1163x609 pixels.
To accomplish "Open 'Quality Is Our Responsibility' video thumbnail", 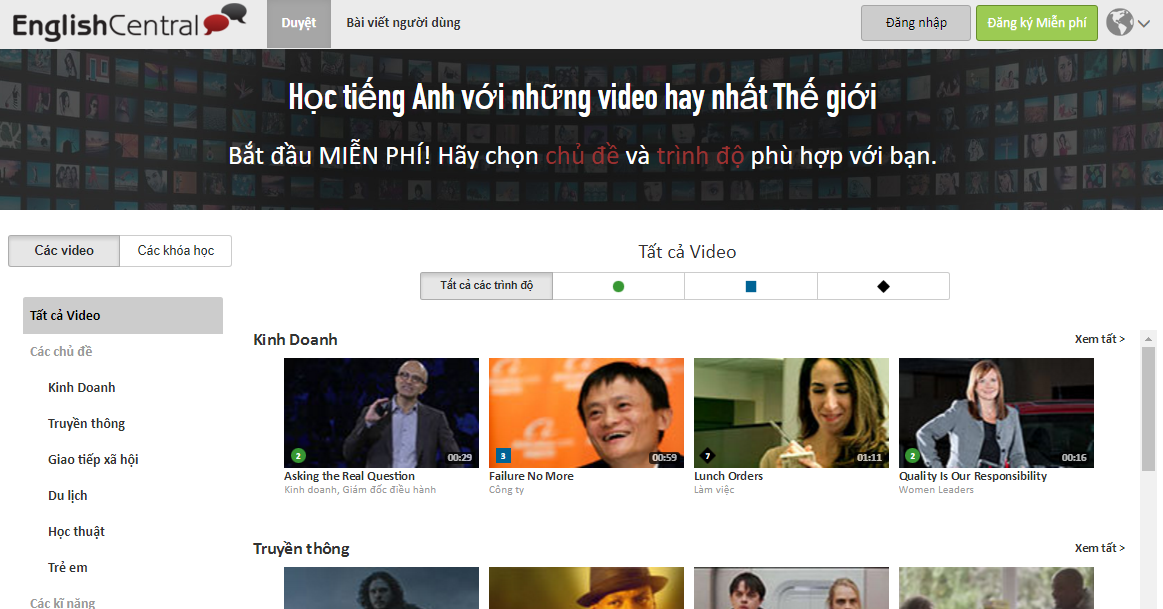I will 996,412.
